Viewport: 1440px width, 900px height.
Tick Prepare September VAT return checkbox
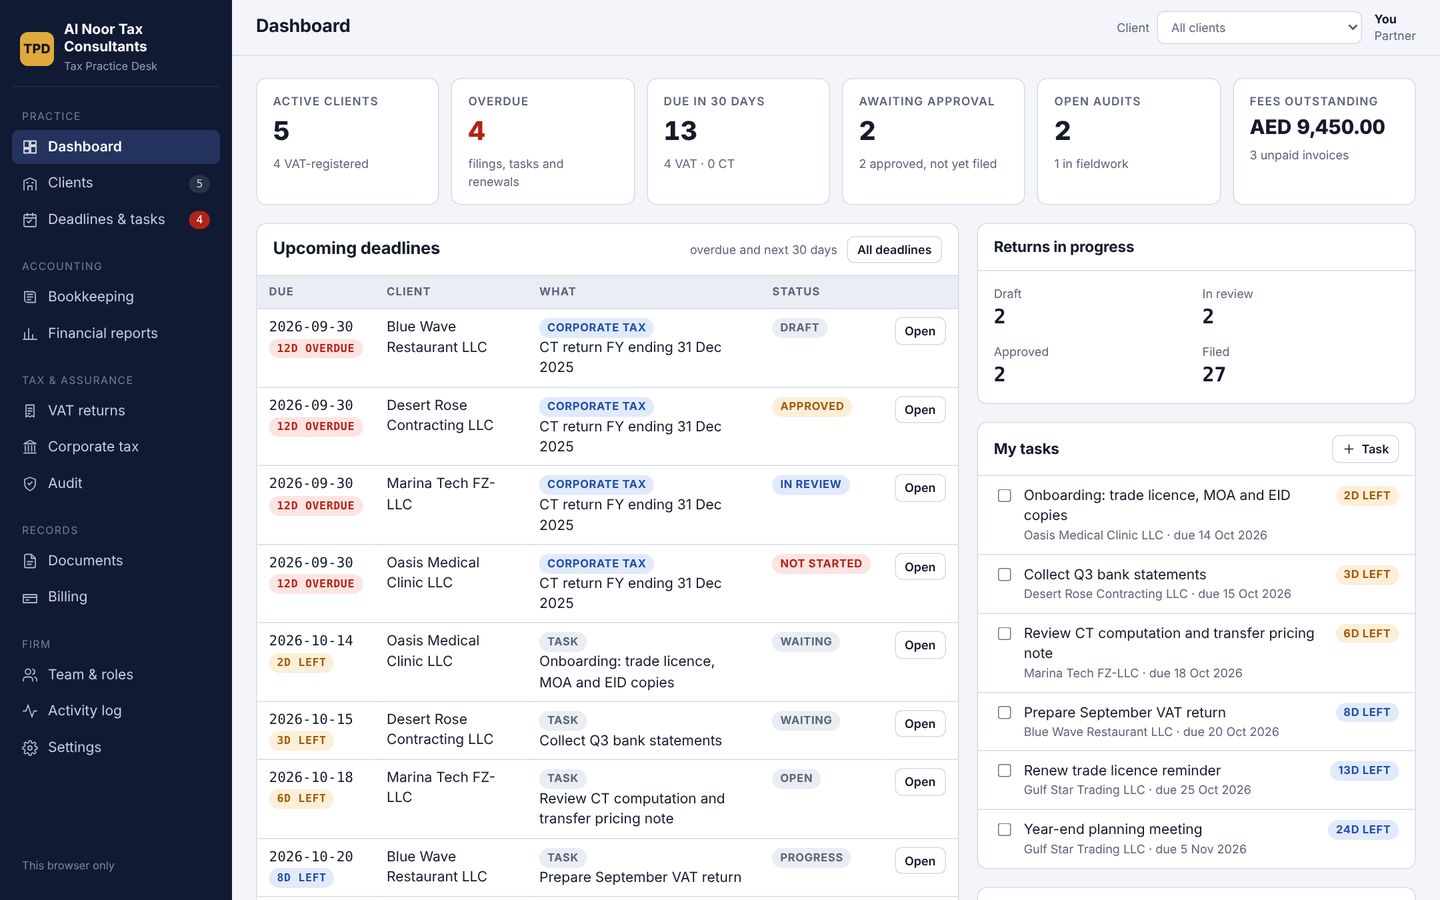point(1004,713)
